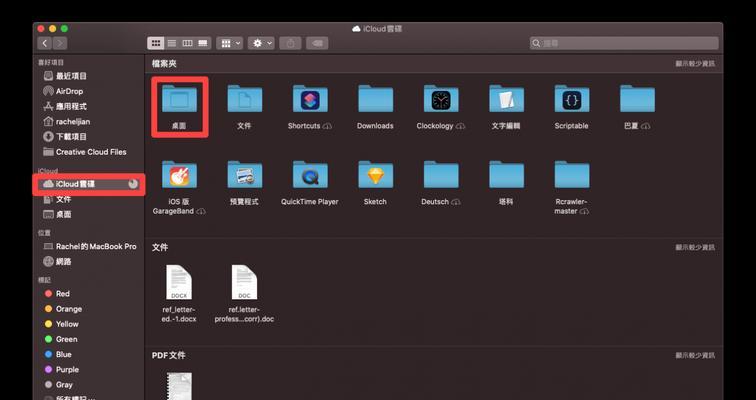The height and width of the screenshot is (400, 756).
Task: Show less info for the 文件 section
Action: [x=695, y=247]
